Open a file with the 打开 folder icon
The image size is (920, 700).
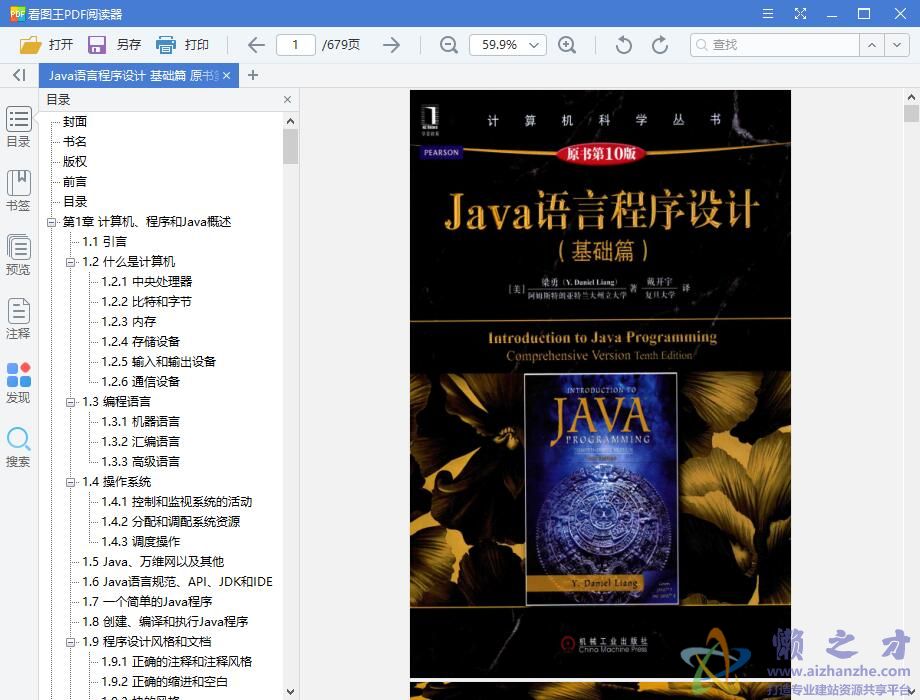[31, 45]
